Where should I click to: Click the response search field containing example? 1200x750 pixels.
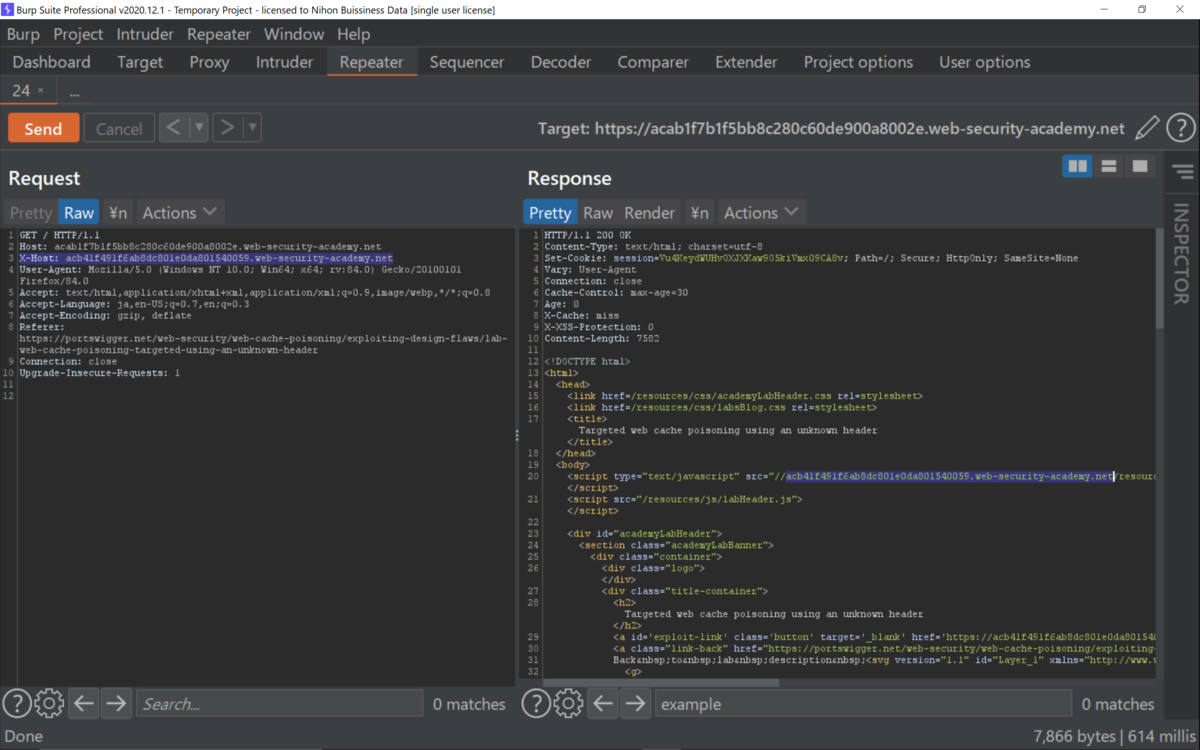click(863, 704)
